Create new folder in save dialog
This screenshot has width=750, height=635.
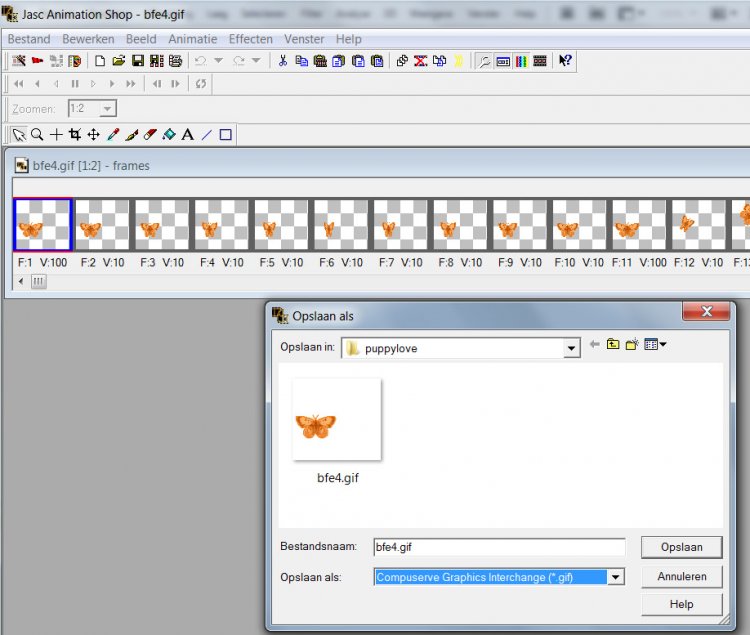(x=634, y=345)
